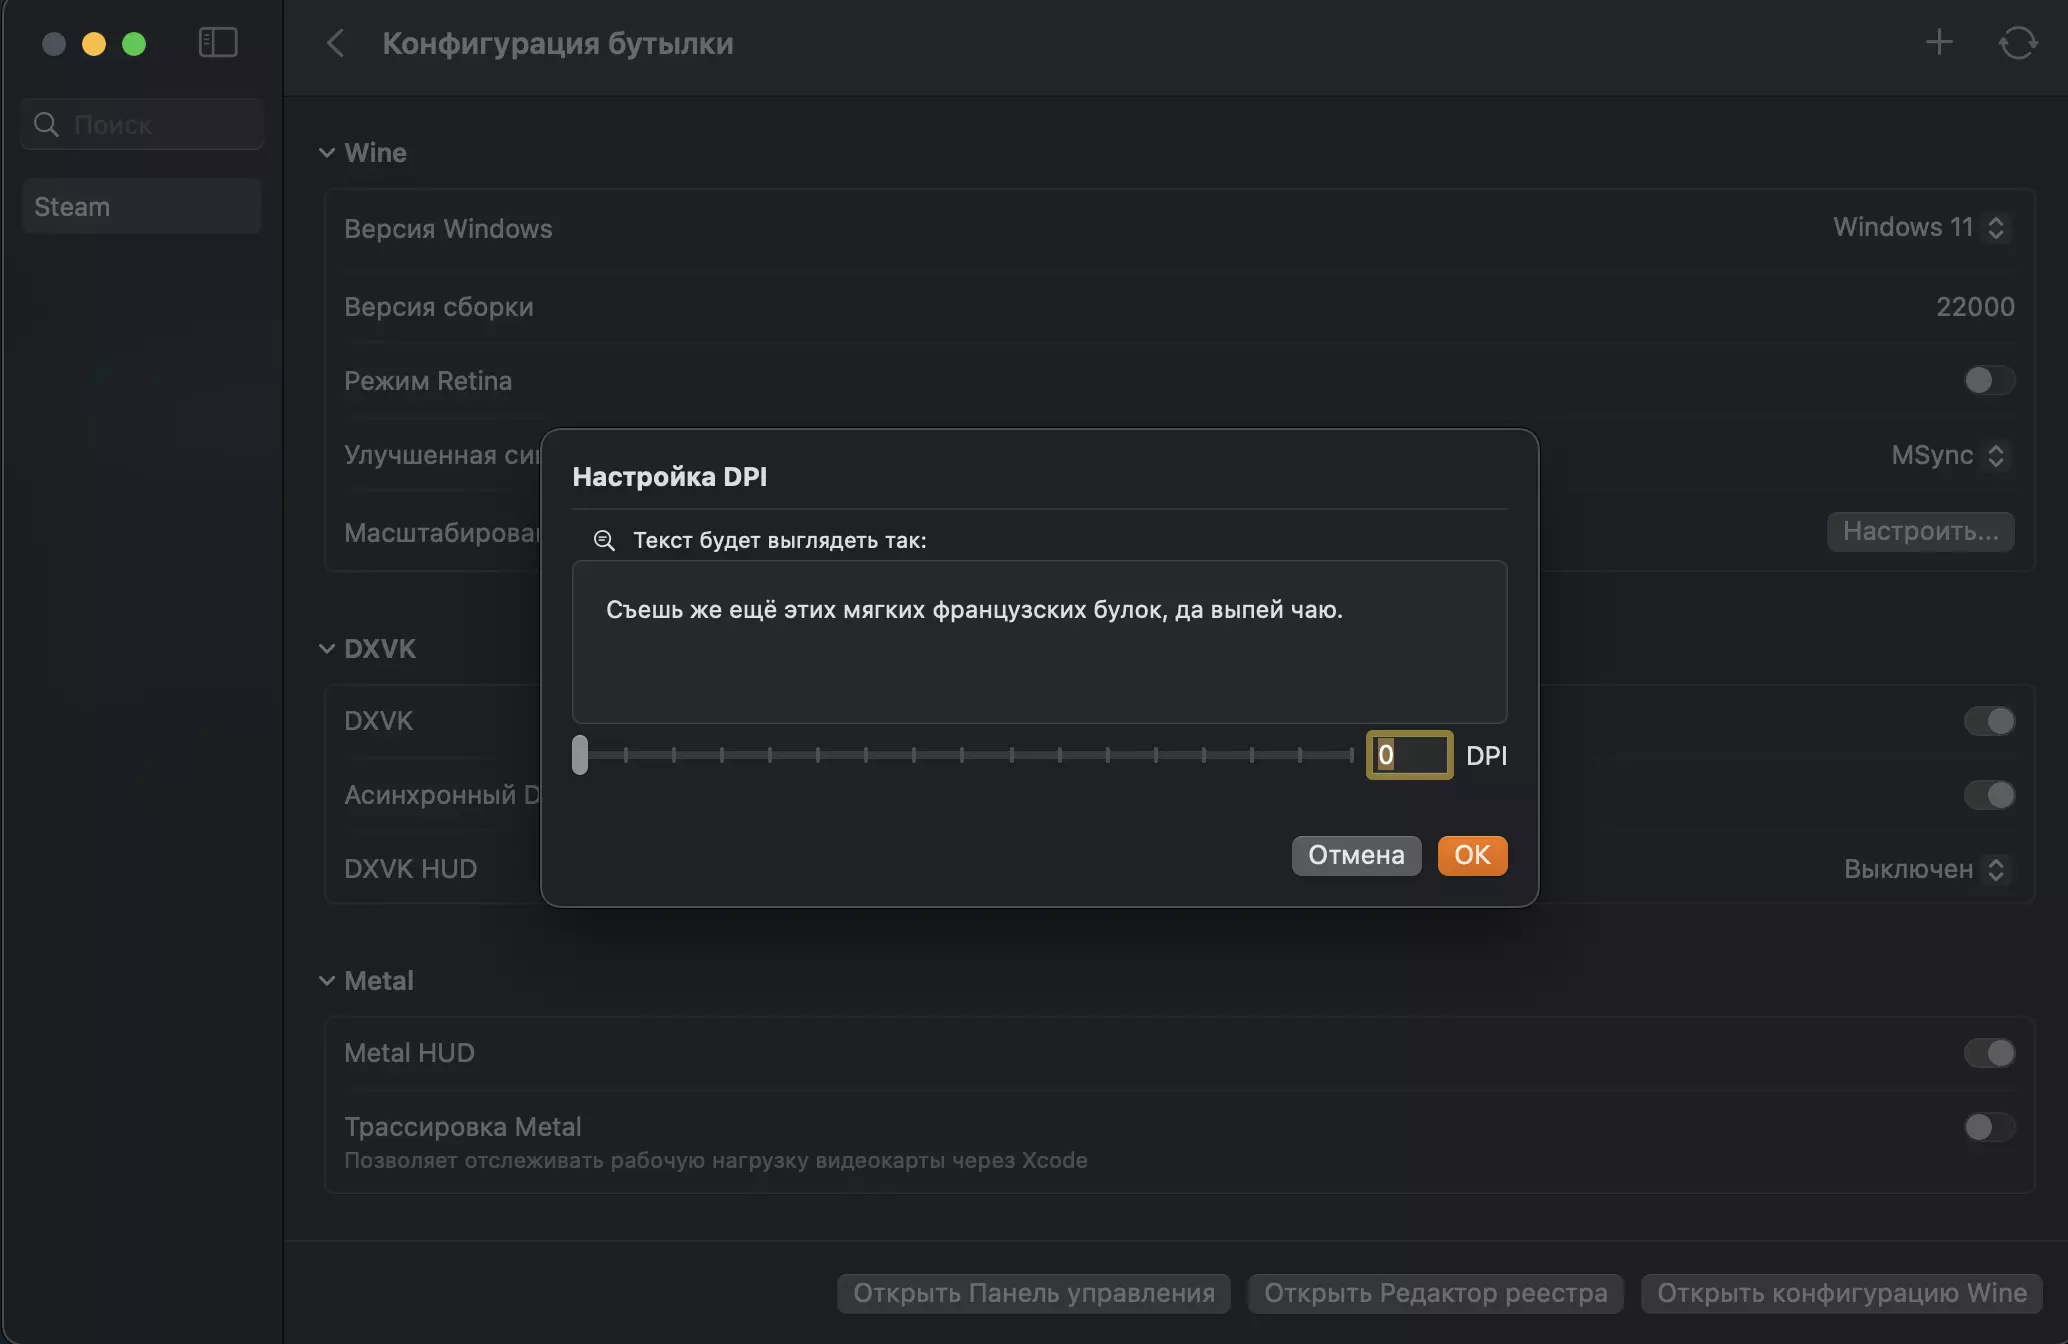Toggle Трассировка Metal switch
This screenshot has height=1344, width=2068.
click(1988, 1127)
